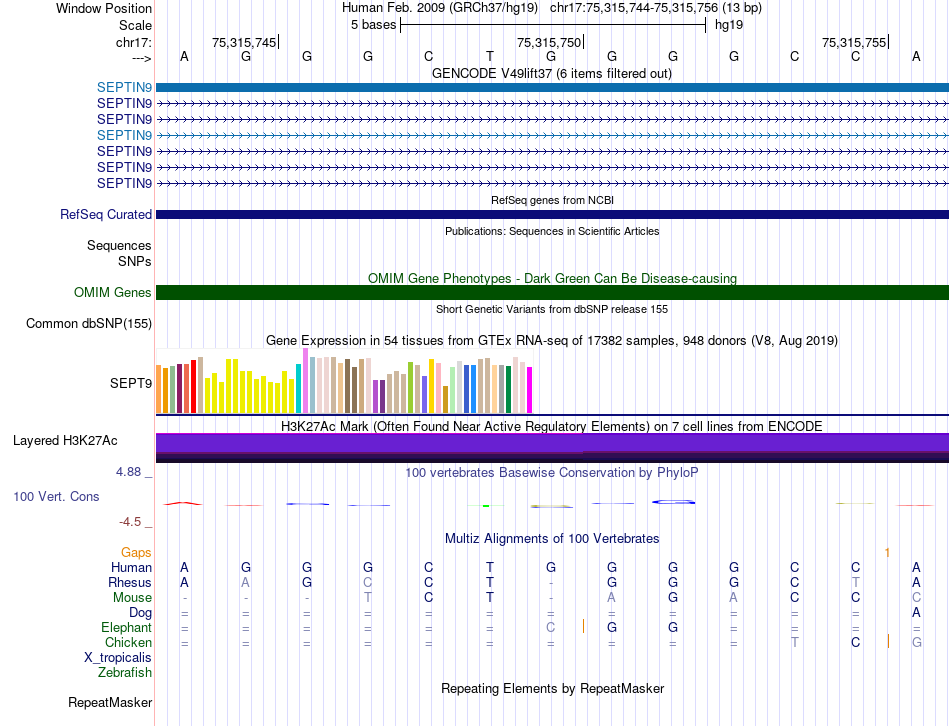Select the X_tropicalis species label
The width and height of the screenshot is (950, 726).
(118, 657)
